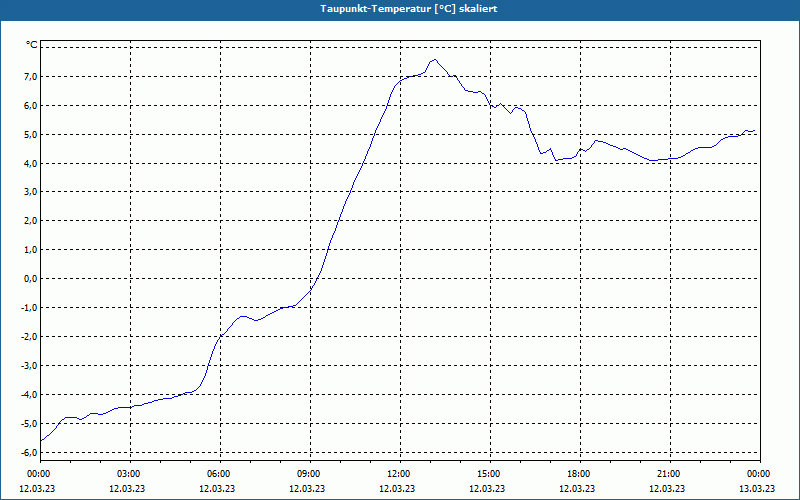The image size is (800, 500).
Task: Select the 12.03.23 date beneath 03:00
Action: (127, 488)
